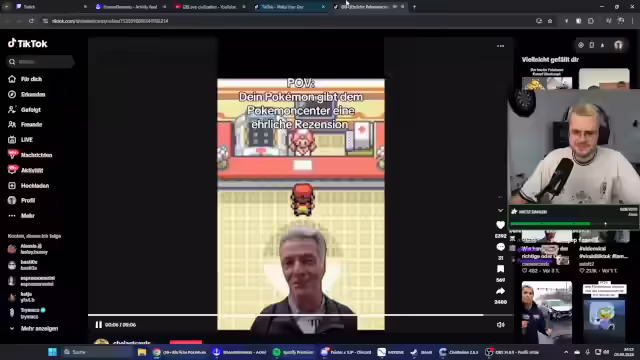Viewport: 640px width, 360px height.
Task: Follow the video creator red button
Action: coord(186,342)
